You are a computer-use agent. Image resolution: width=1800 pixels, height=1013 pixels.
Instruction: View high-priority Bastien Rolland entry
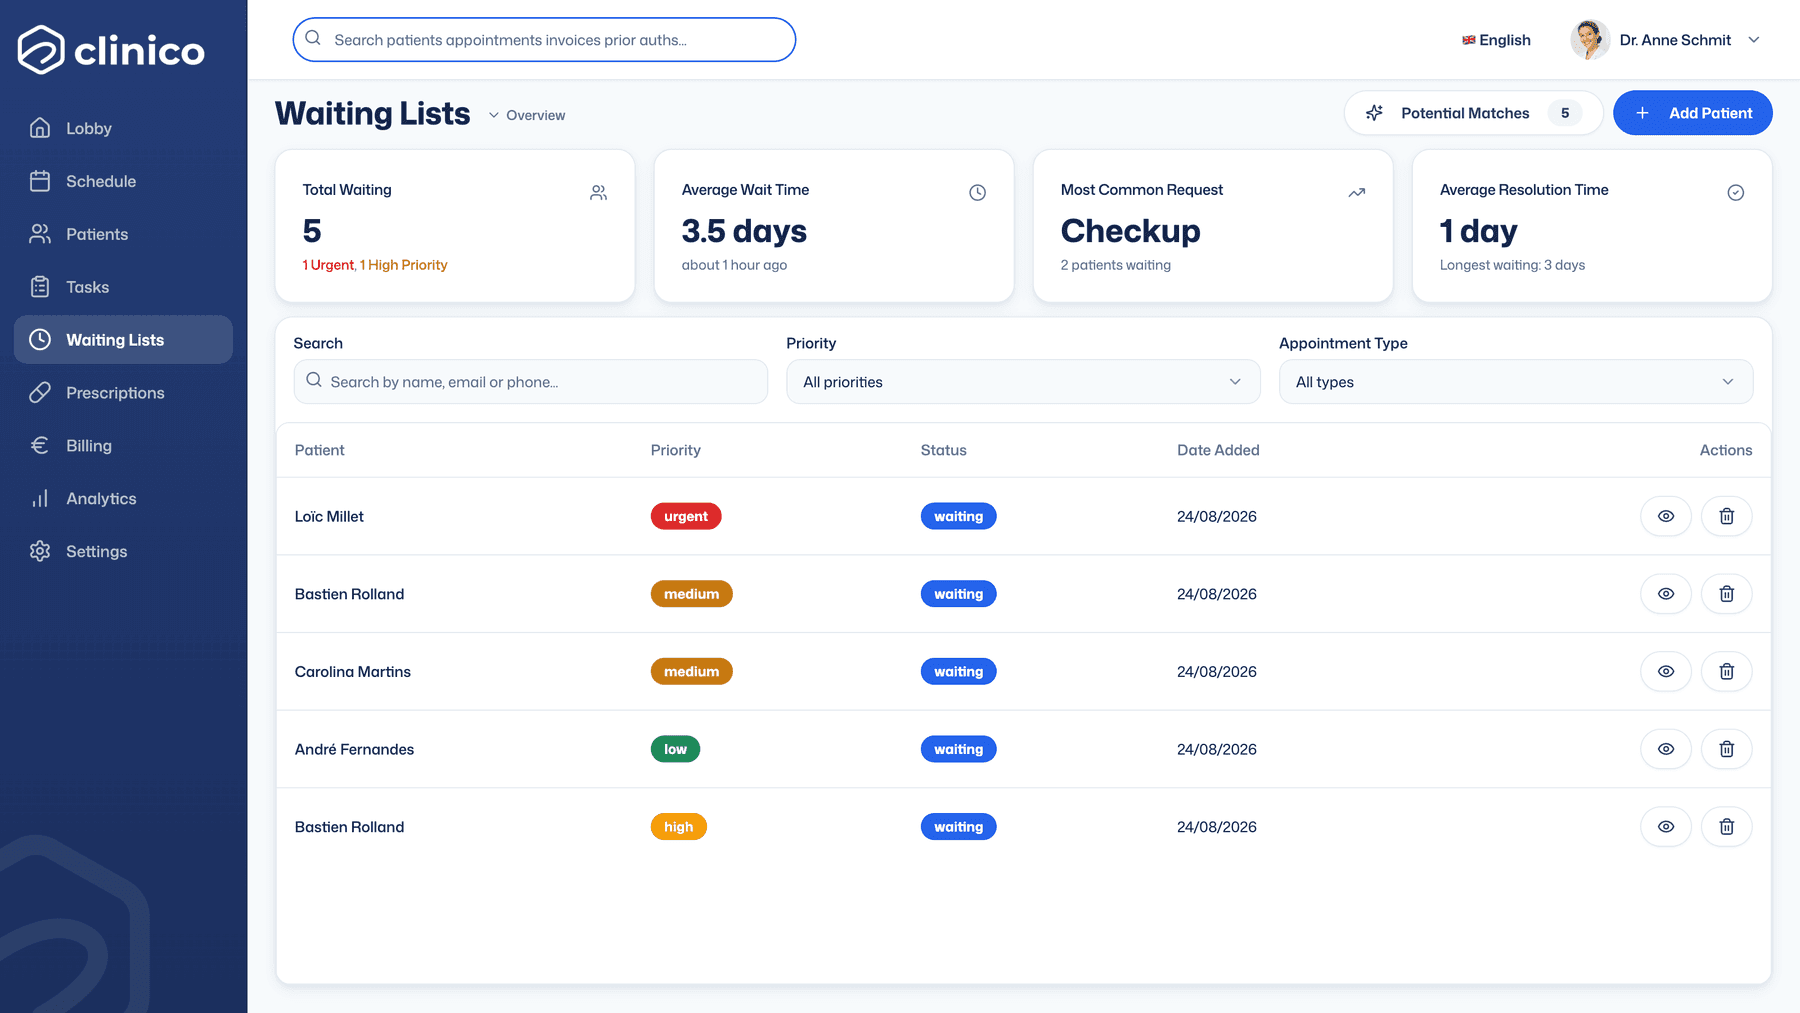pyautogui.click(x=1666, y=827)
